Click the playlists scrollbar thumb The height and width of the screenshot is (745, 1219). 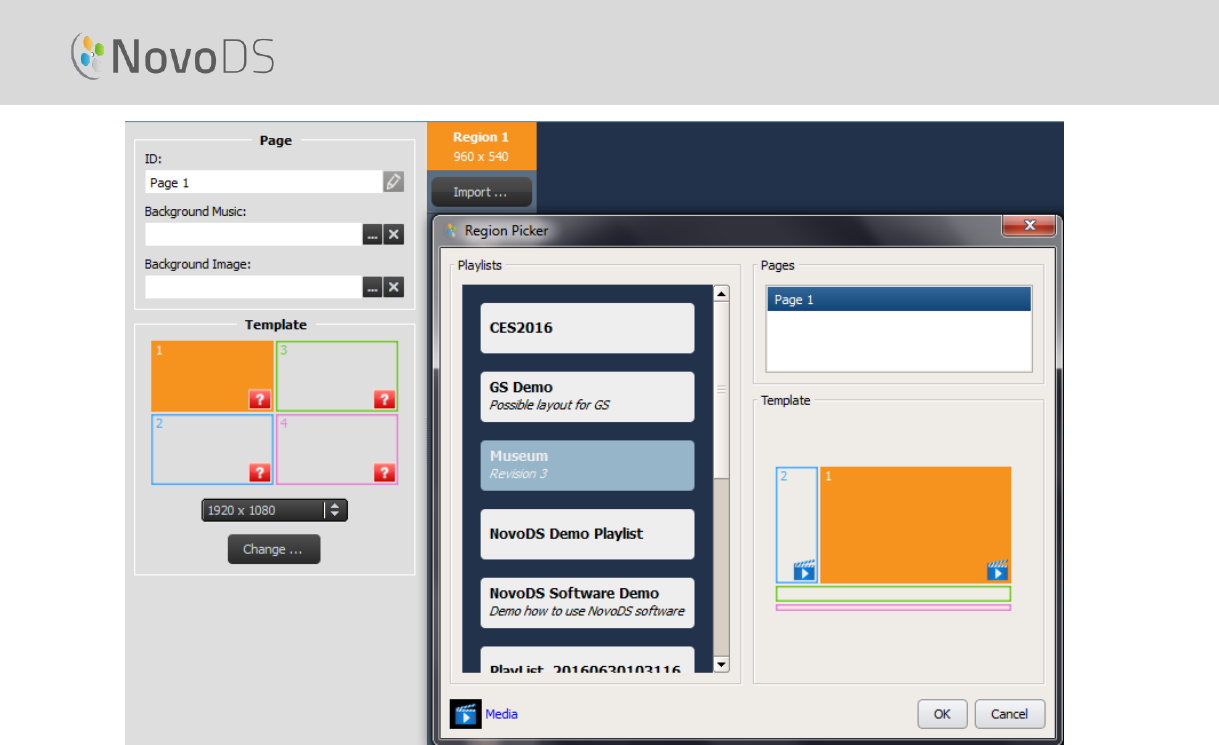tap(721, 391)
